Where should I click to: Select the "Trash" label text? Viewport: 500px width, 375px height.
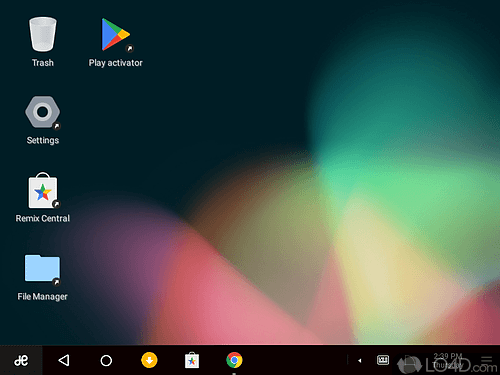[x=43, y=63]
